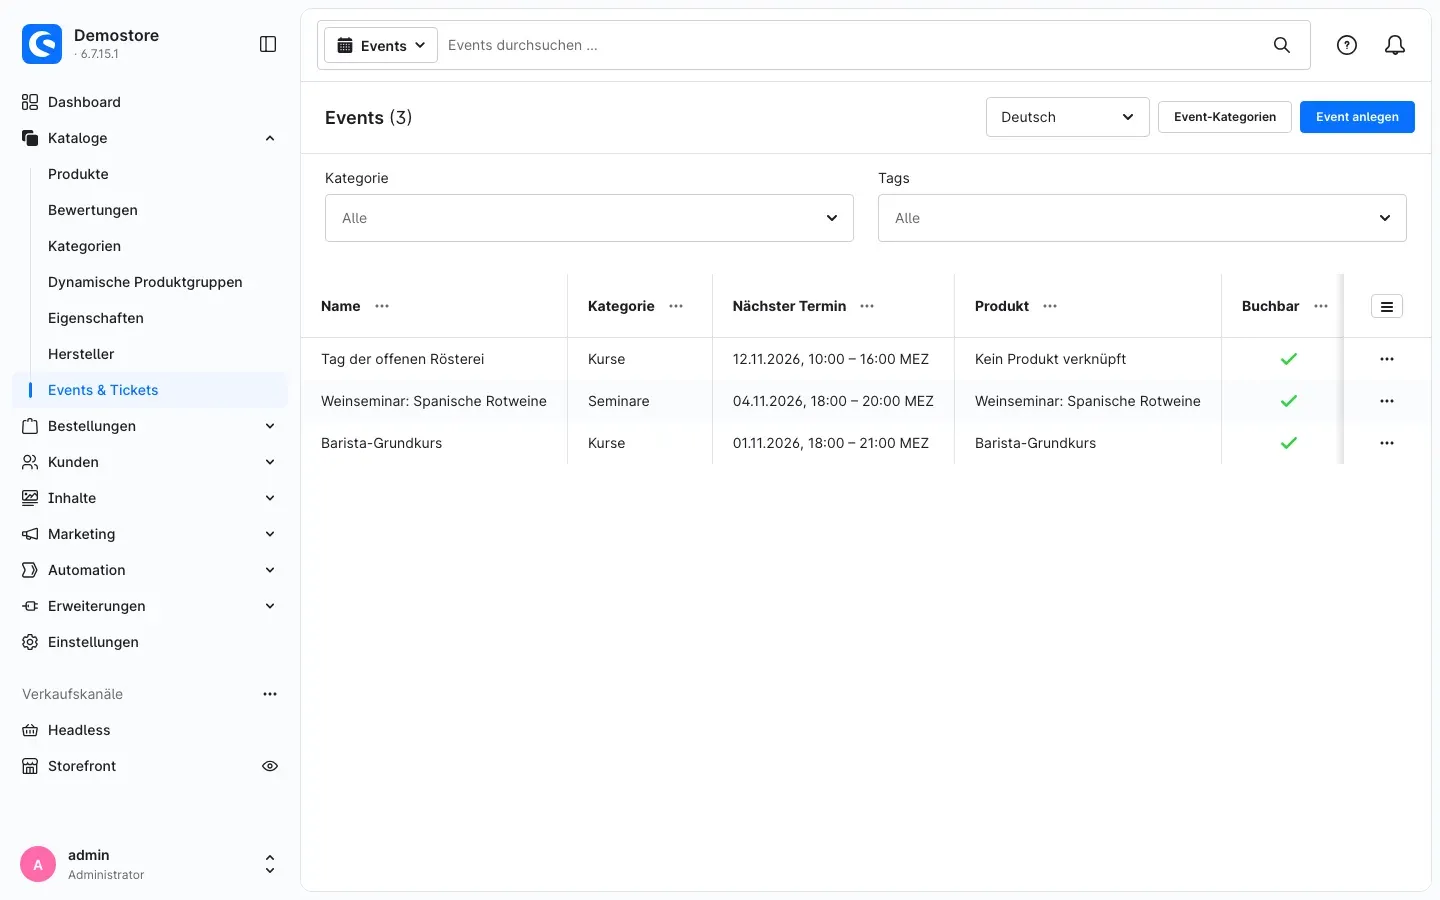Viewport: 1440px width, 900px height.
Task: Open the Barista-Grundkurs event name
Action: pos(381,443)
